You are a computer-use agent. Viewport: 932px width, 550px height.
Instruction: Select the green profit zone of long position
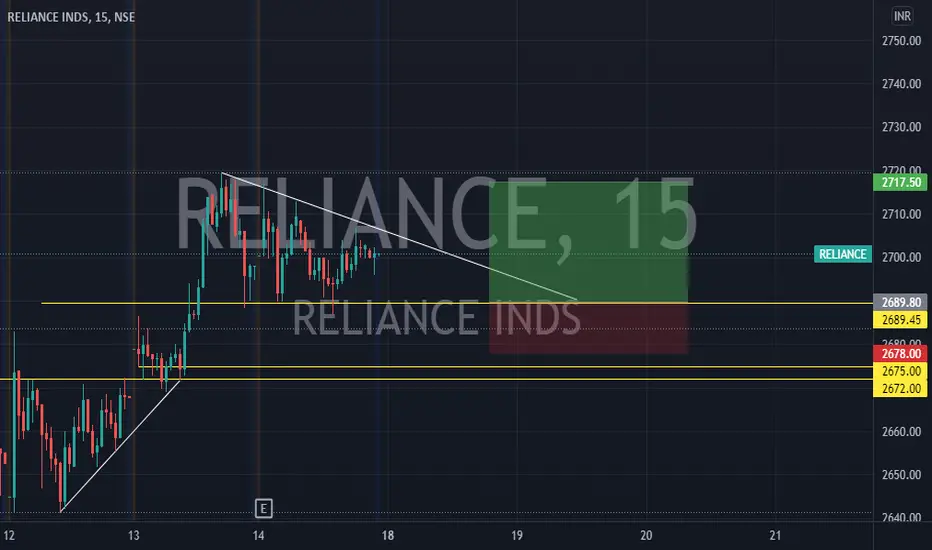click(588, 242)
